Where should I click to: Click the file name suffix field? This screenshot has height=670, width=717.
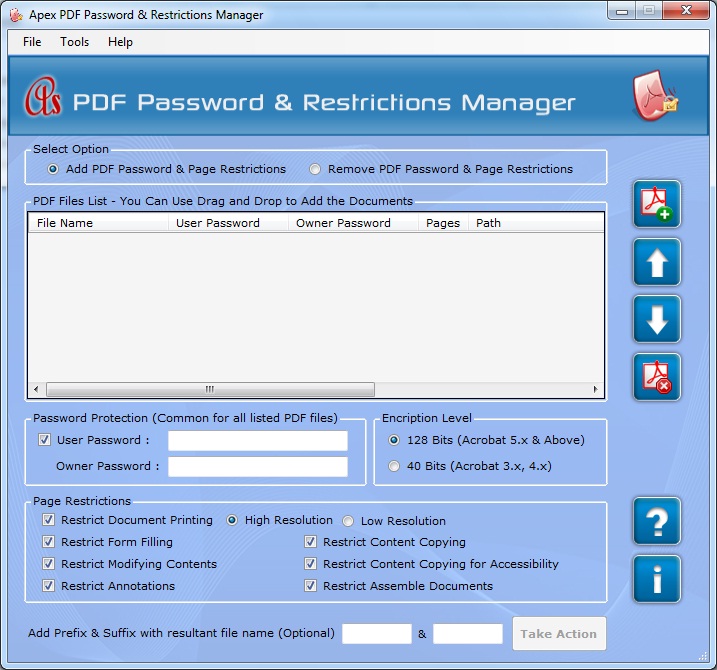[x=468, y=634]
